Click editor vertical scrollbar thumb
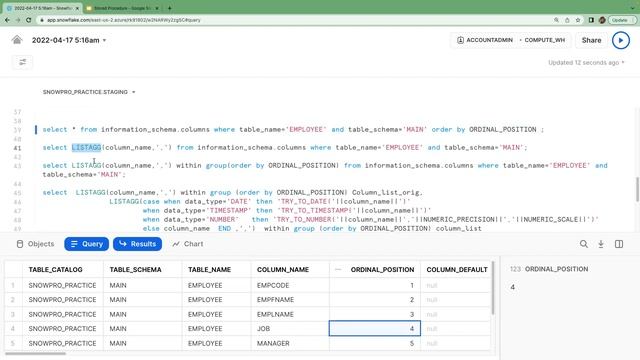The image size is (640, 360). pyautogui.click(x=637, y=189)
